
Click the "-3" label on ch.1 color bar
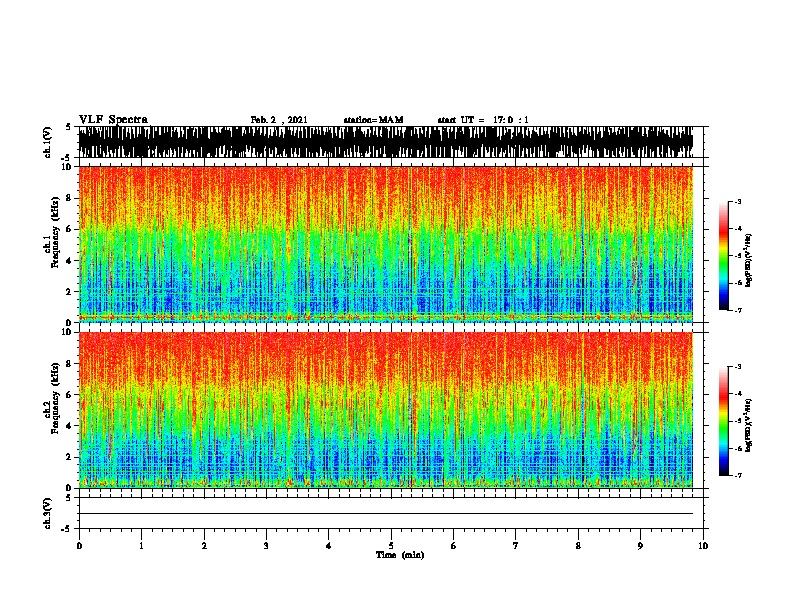pos(738,201)
